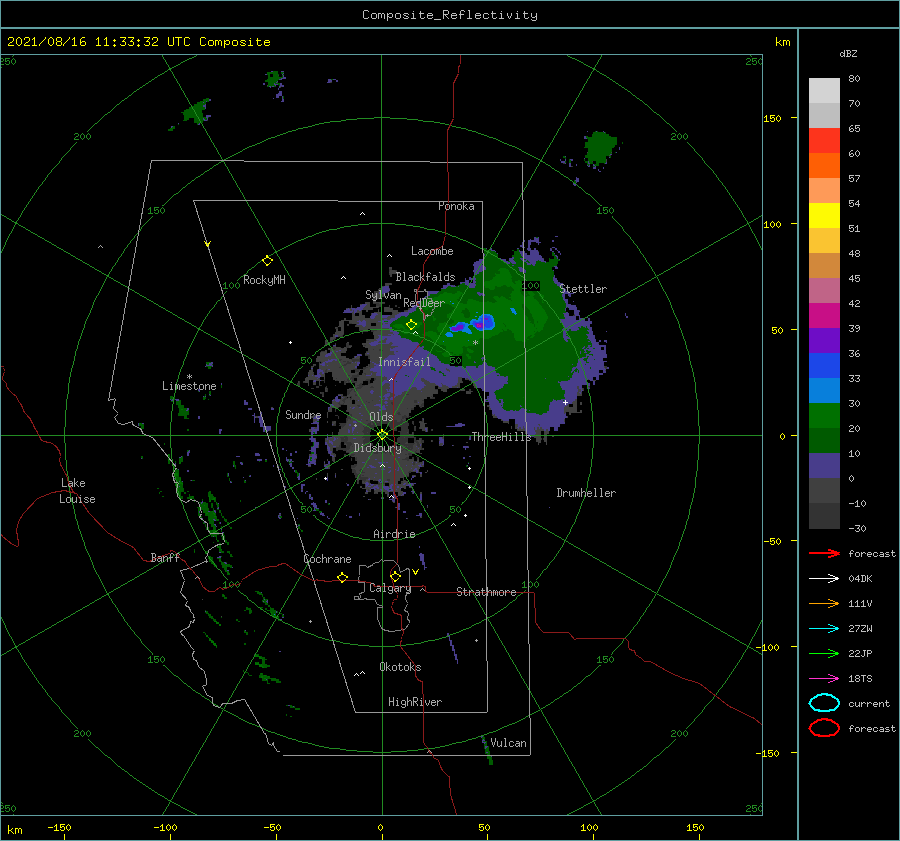
Task: Click the yellow diamond marker above Calgary
Action: click(x=395, y=576)
